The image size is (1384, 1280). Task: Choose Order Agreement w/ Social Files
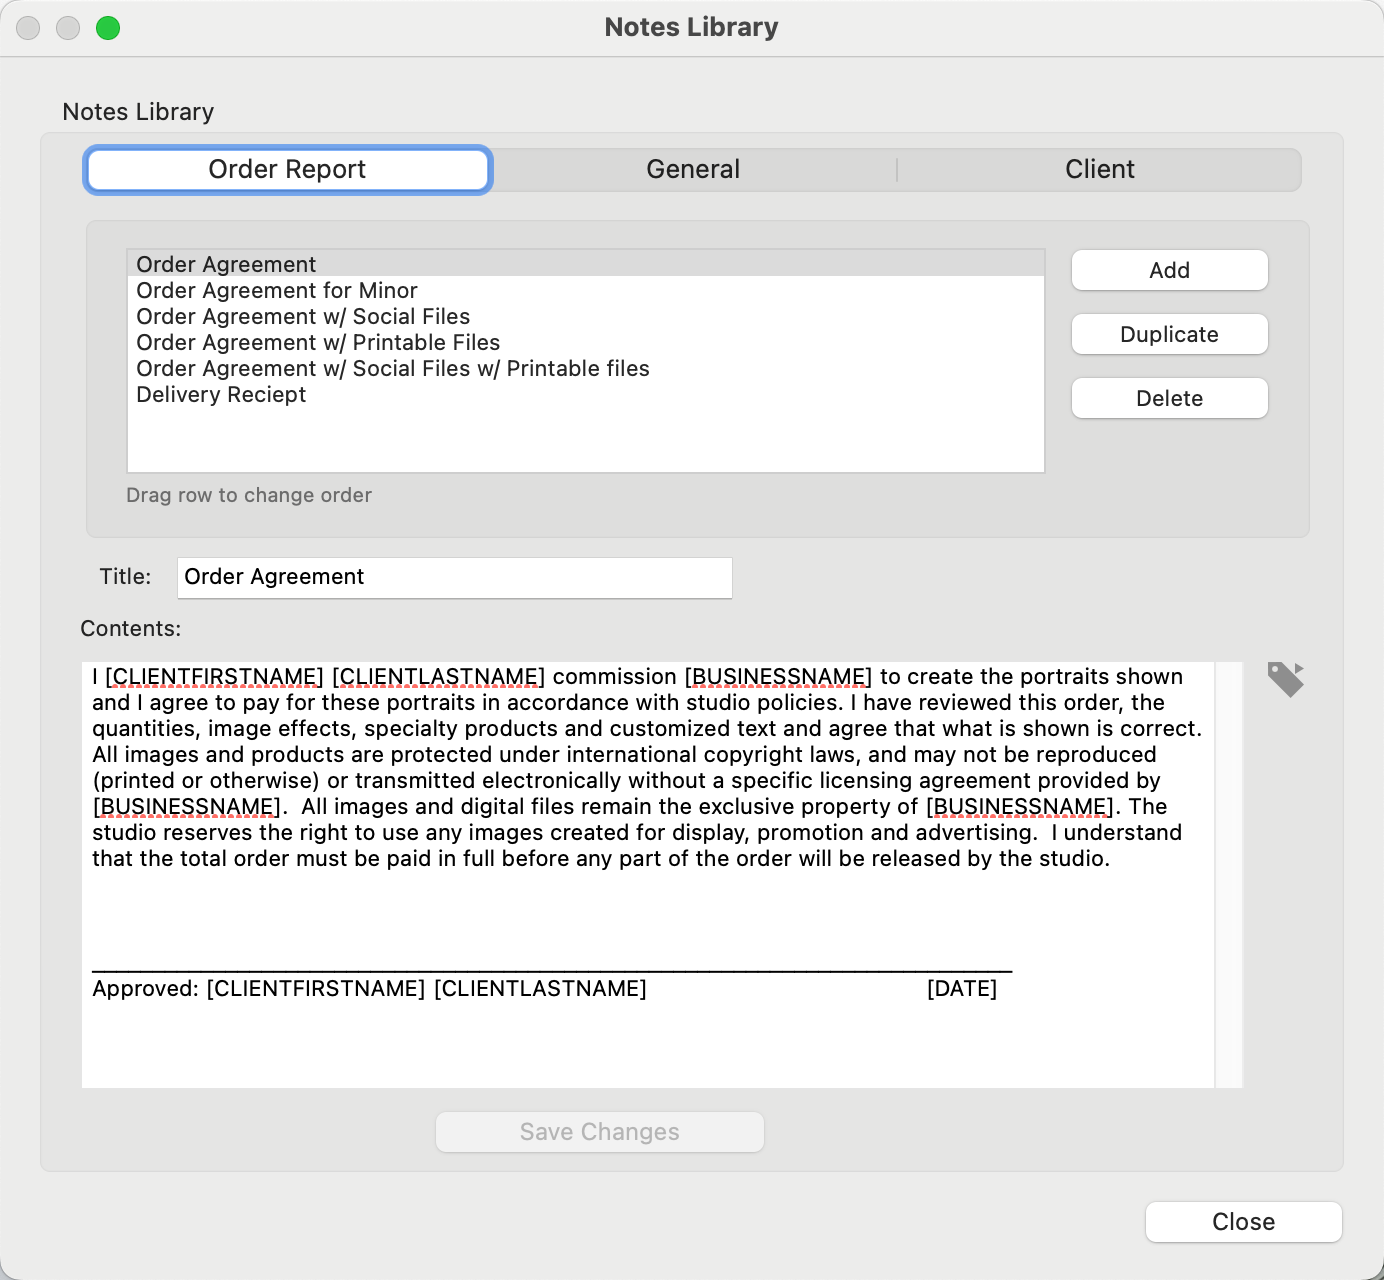click(x=303, y=317)
